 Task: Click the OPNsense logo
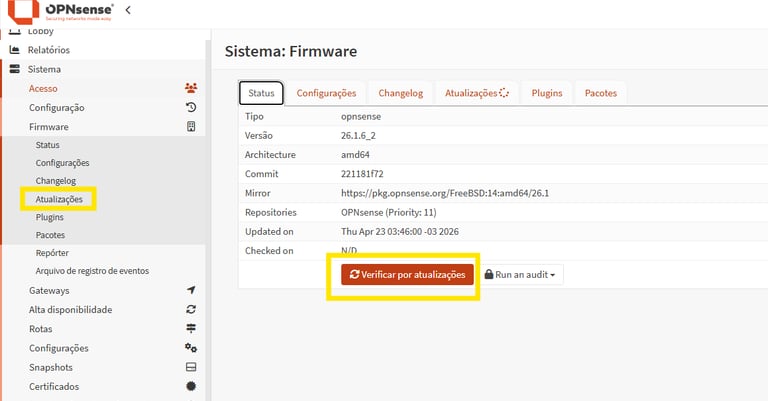(60, 12)
